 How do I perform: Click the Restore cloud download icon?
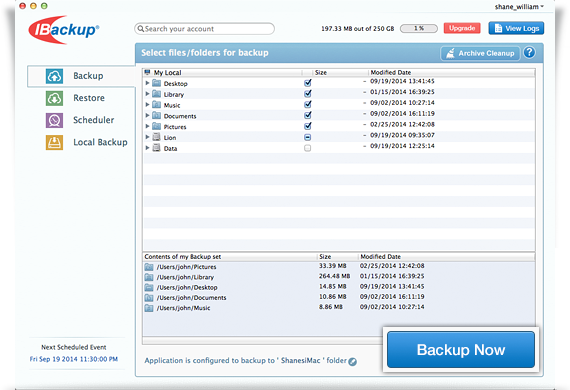point(55,98)
